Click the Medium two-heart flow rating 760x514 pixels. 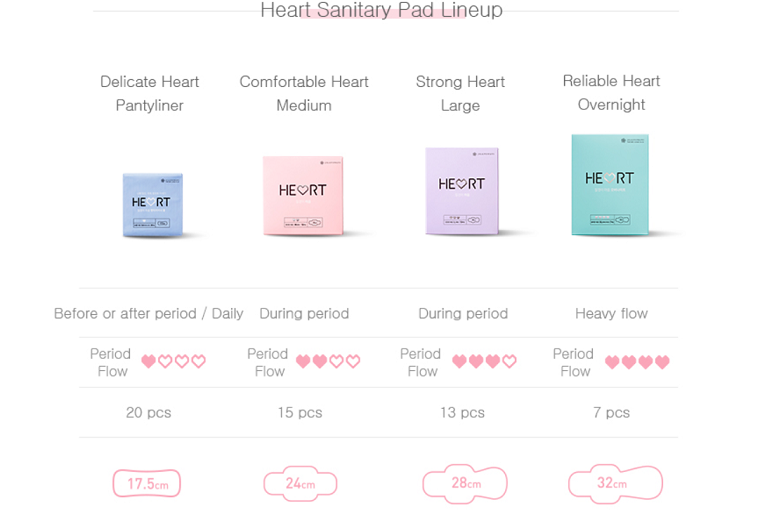click(x=328, y=361)
